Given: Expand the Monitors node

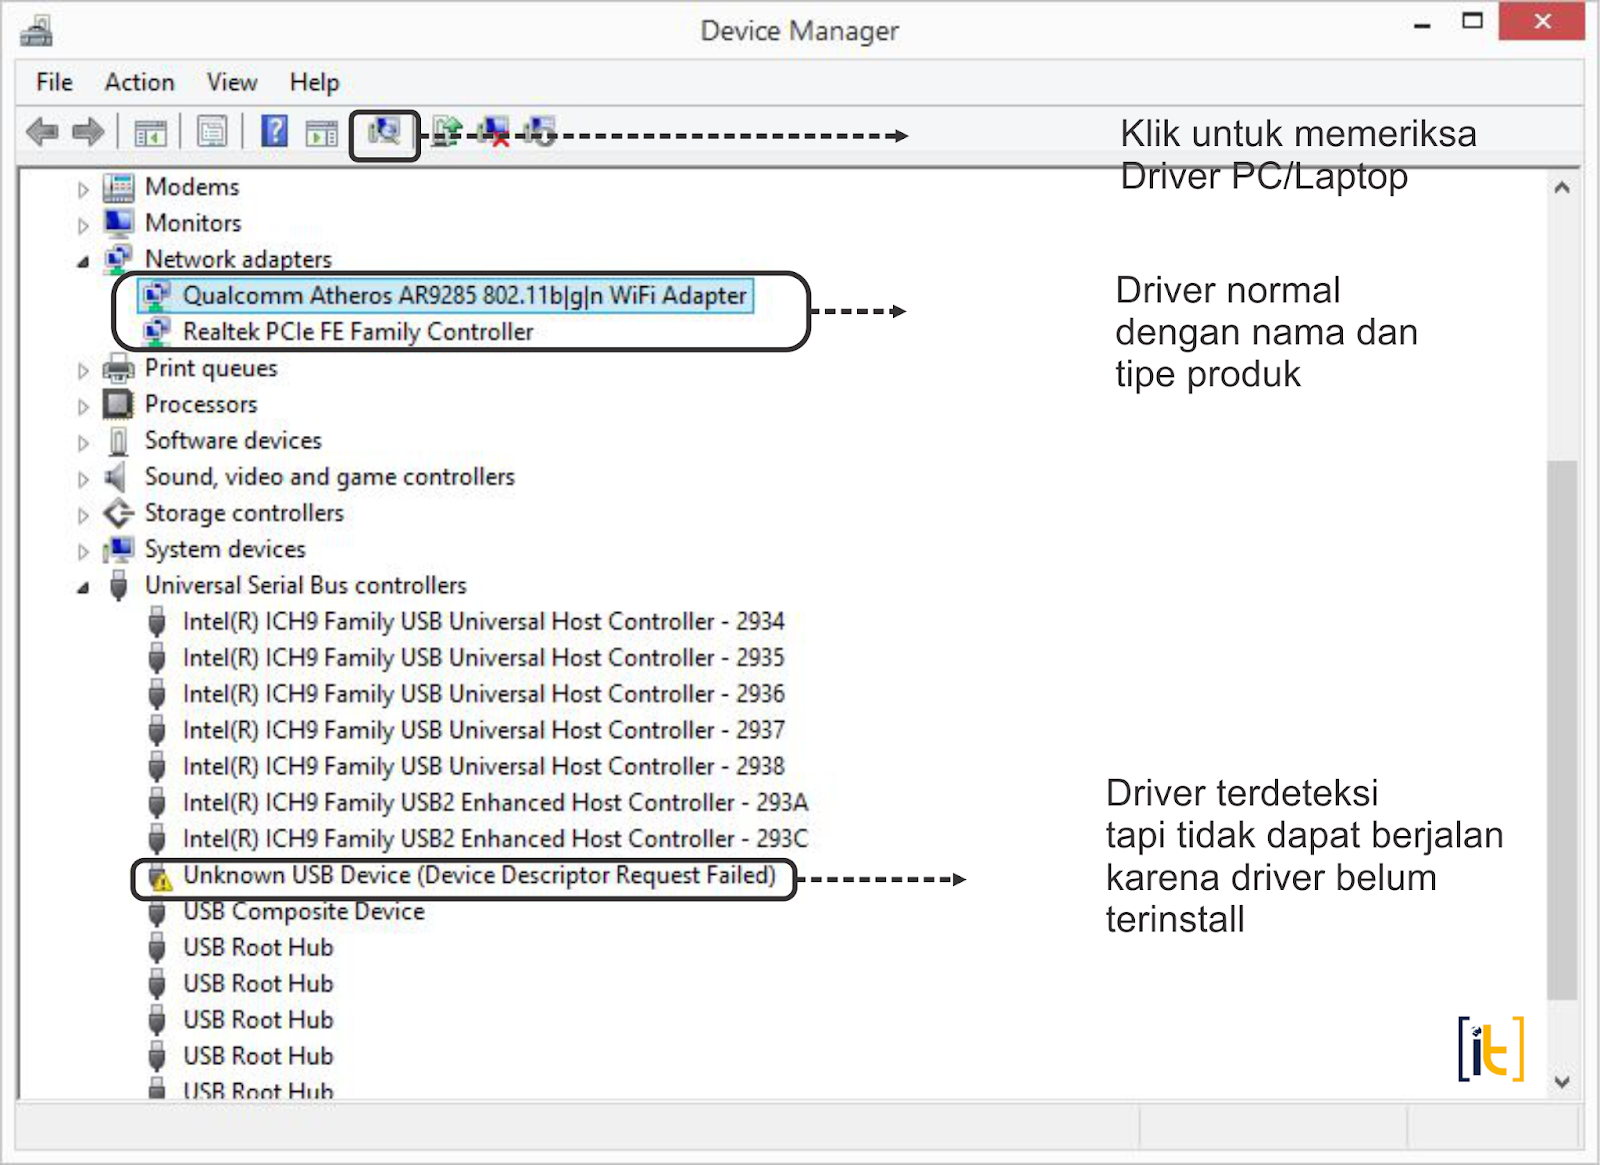Looking at the screenshot, I should 83,225.
